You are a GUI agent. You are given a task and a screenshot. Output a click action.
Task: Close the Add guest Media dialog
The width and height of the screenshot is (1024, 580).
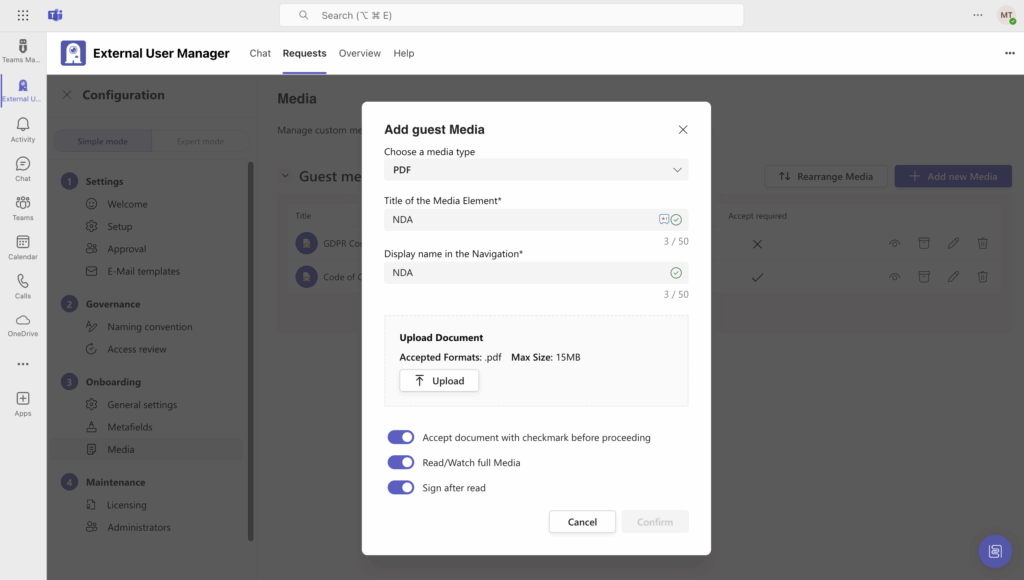(683, 130)
